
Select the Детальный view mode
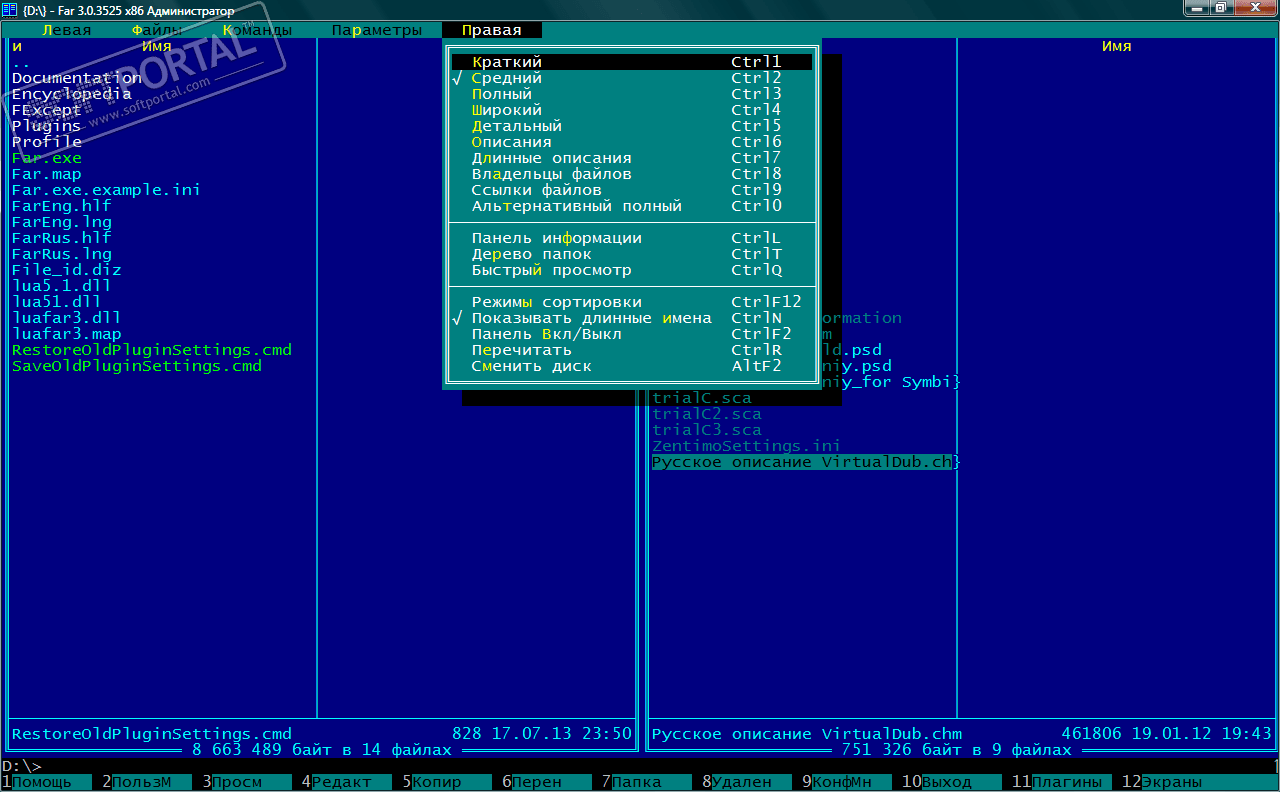(x=631, y=126)
